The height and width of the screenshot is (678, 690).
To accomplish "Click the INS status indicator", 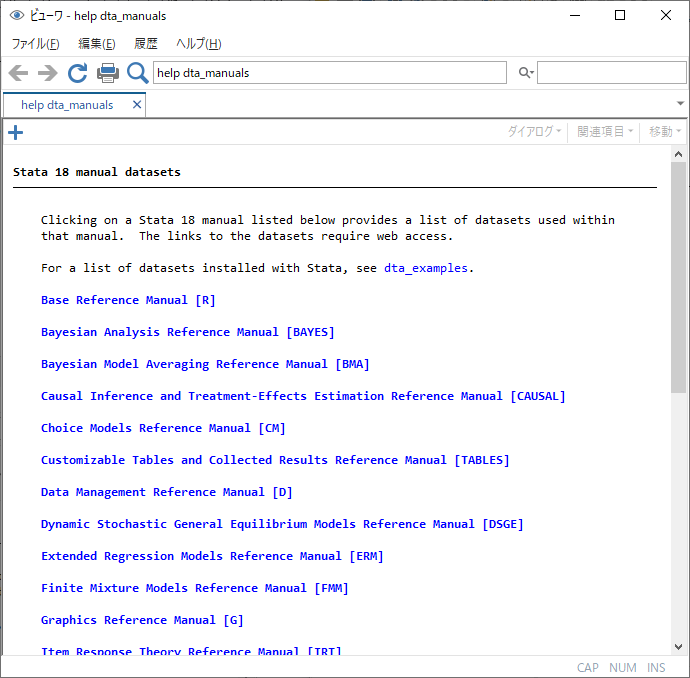I will (656, 667).
